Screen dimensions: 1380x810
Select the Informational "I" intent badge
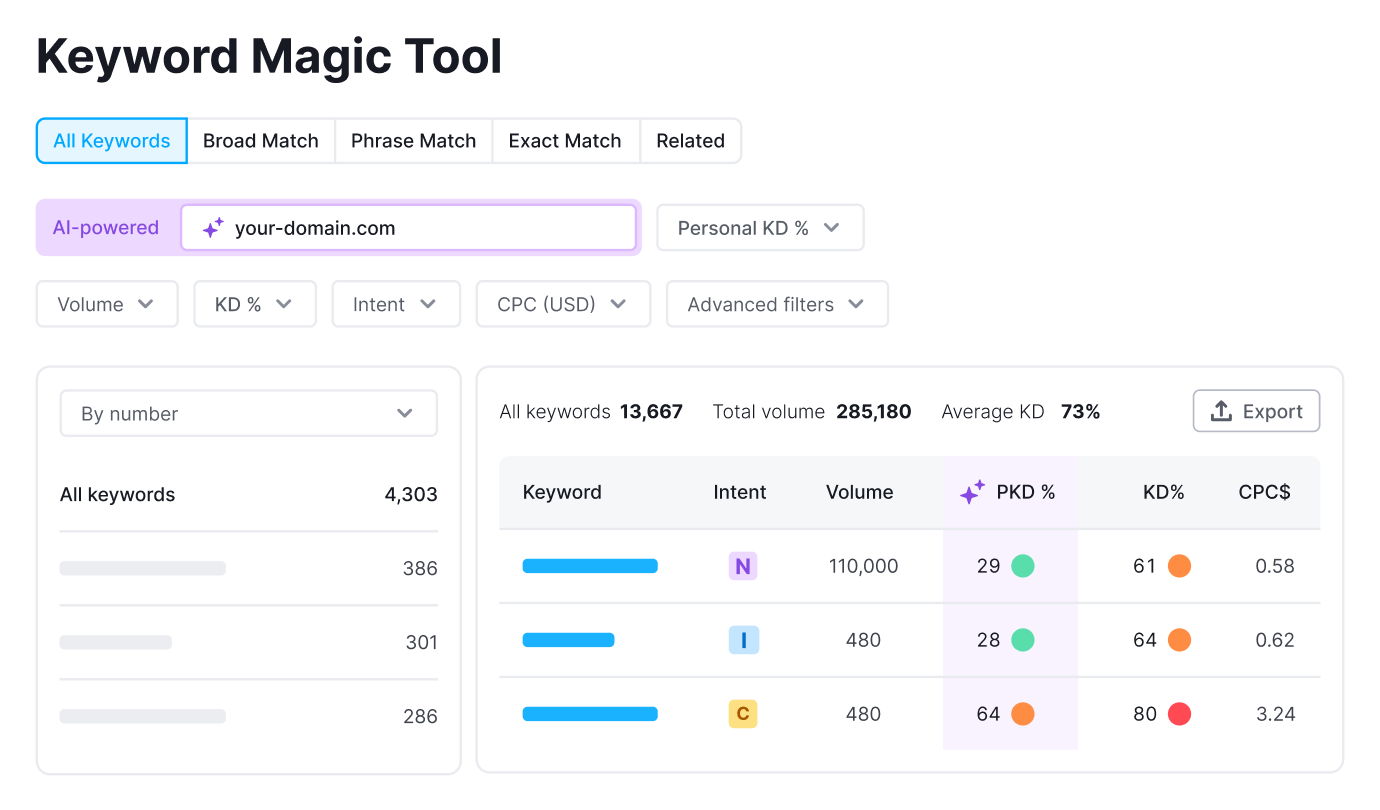743,639
